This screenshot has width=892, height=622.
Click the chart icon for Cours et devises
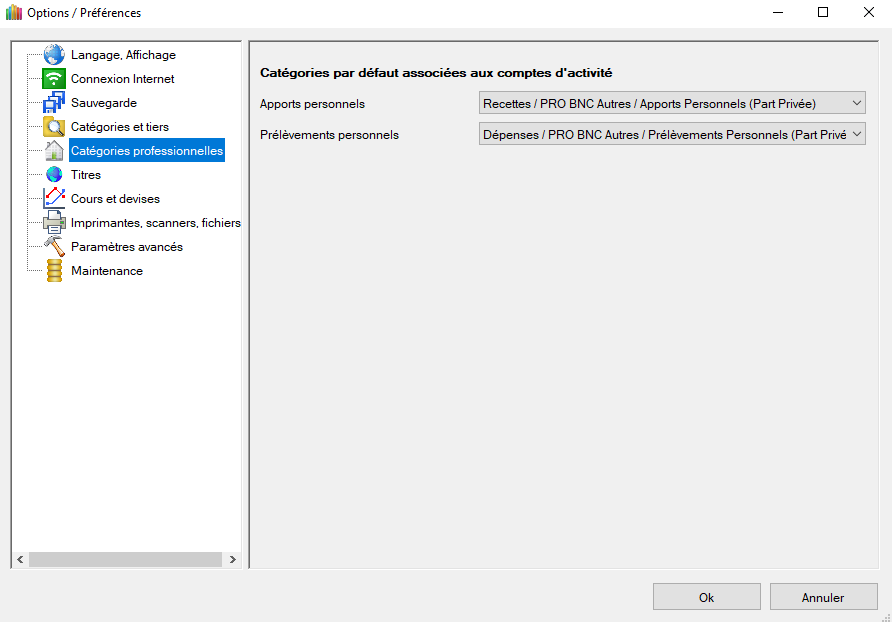coord(54,199)
